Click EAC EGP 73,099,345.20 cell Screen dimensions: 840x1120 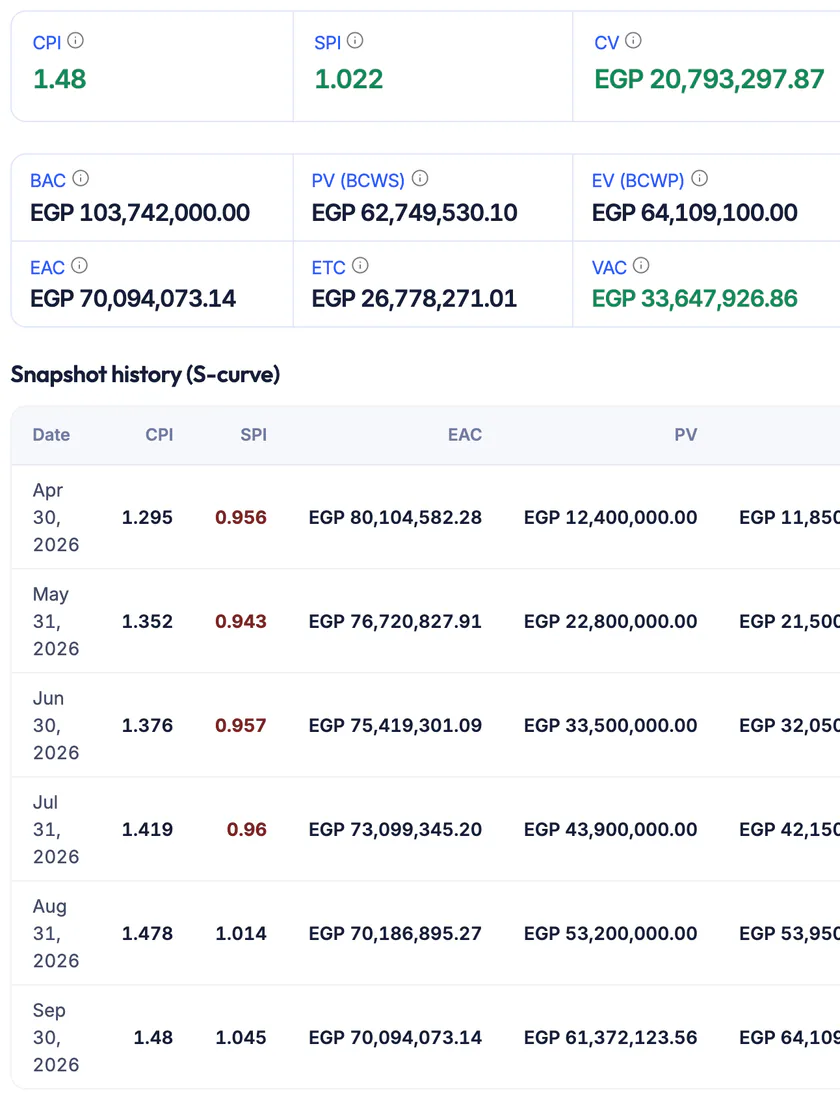[x=395, y=829]
